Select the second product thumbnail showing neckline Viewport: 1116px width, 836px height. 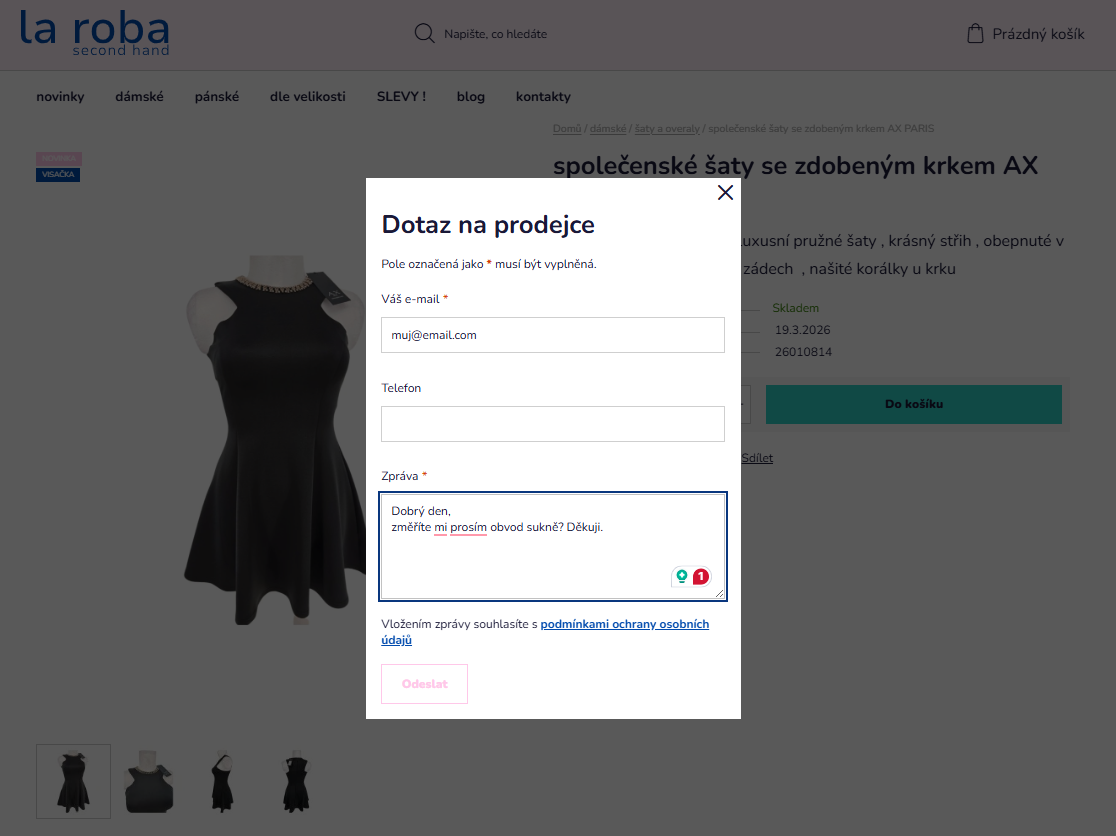coord(149,781)
